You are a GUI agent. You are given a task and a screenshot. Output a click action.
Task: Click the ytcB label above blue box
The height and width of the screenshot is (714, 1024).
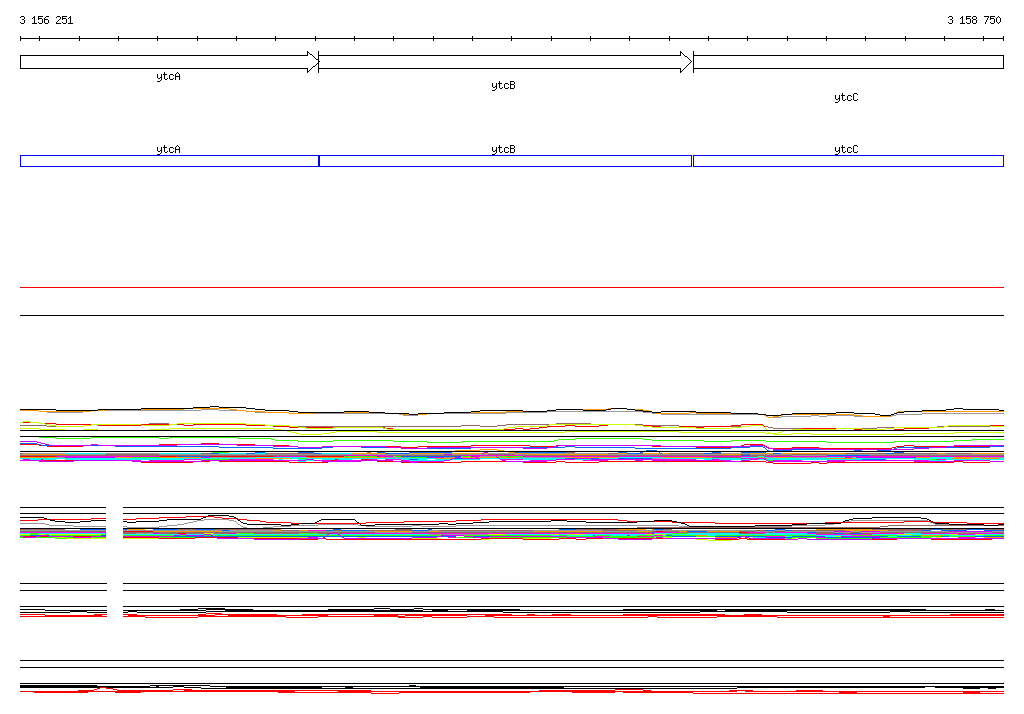504,150
